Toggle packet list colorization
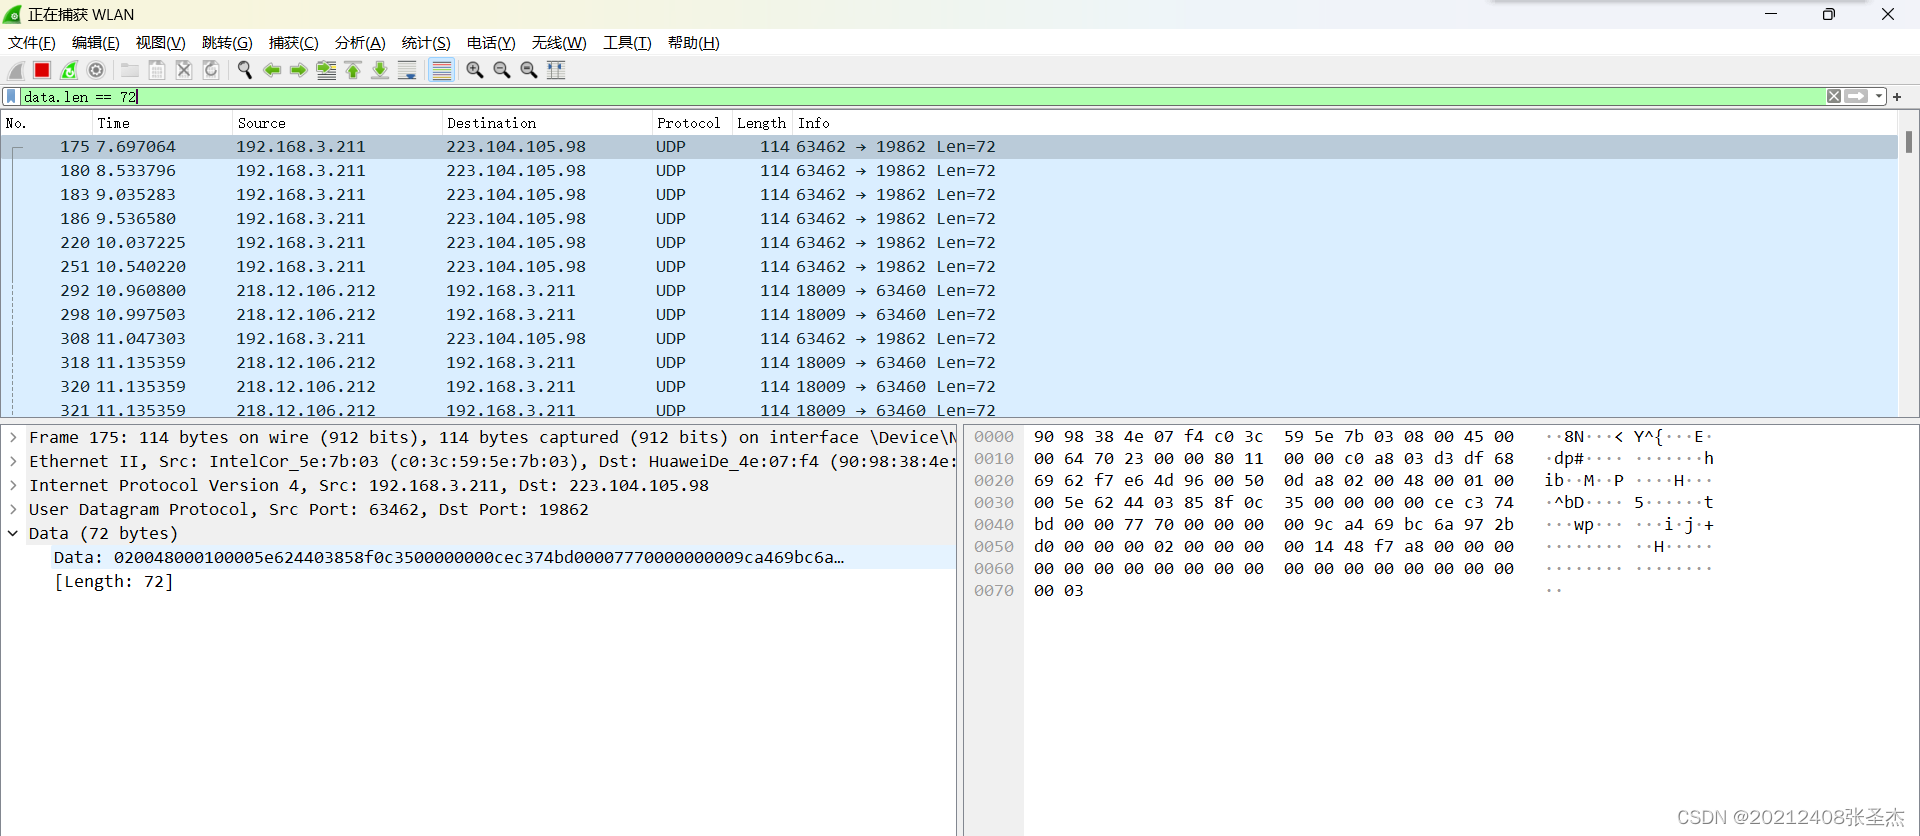This screenshot has width=1920, height=836. [441, 70]
